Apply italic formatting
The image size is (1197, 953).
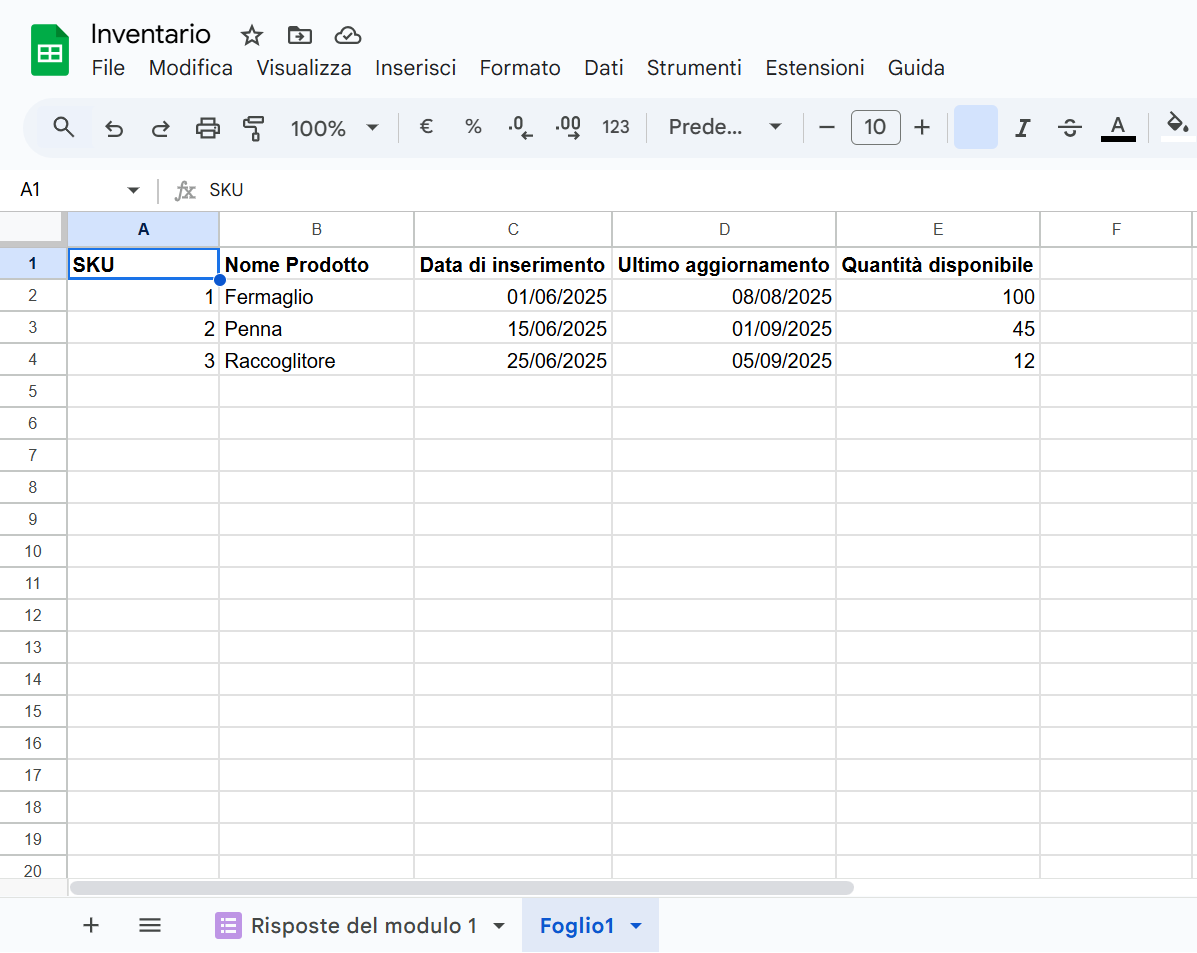tap(1022, 128)
